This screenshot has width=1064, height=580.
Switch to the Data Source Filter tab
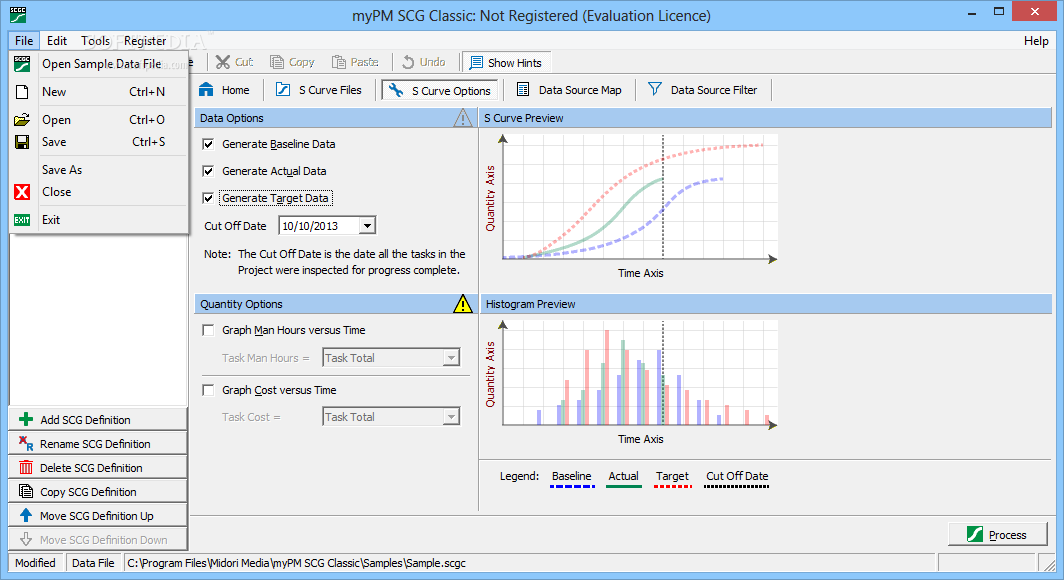point(702,90)
